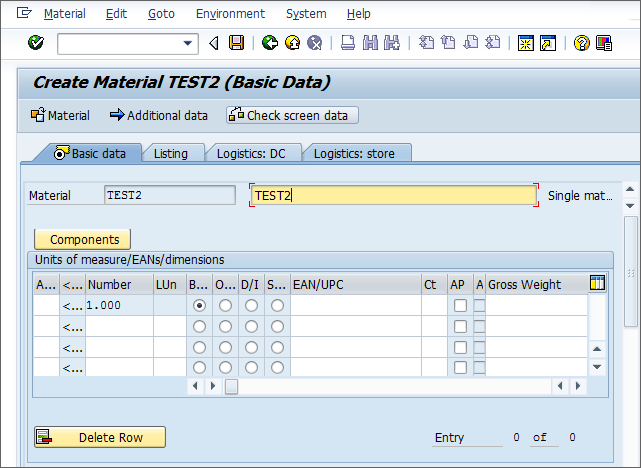Viewport: 641px width, 468px height.
Task: Click the table's vertical scroll up arrow
Action: (x=597, y=349)
